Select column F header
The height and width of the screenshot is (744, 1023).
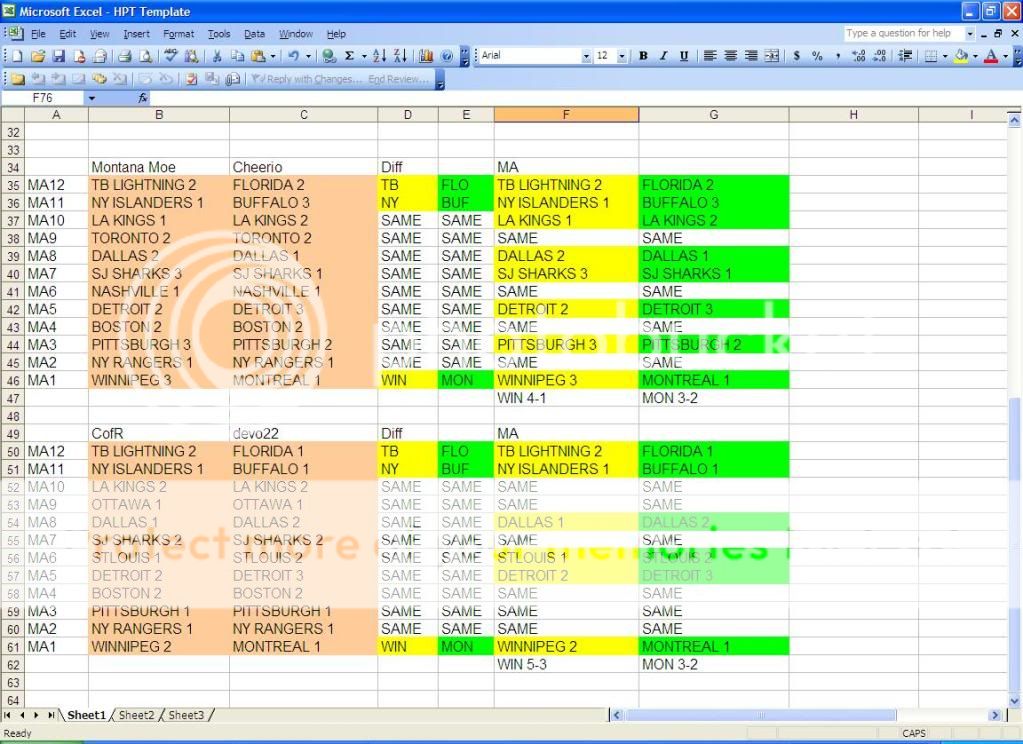click(566, 115)
